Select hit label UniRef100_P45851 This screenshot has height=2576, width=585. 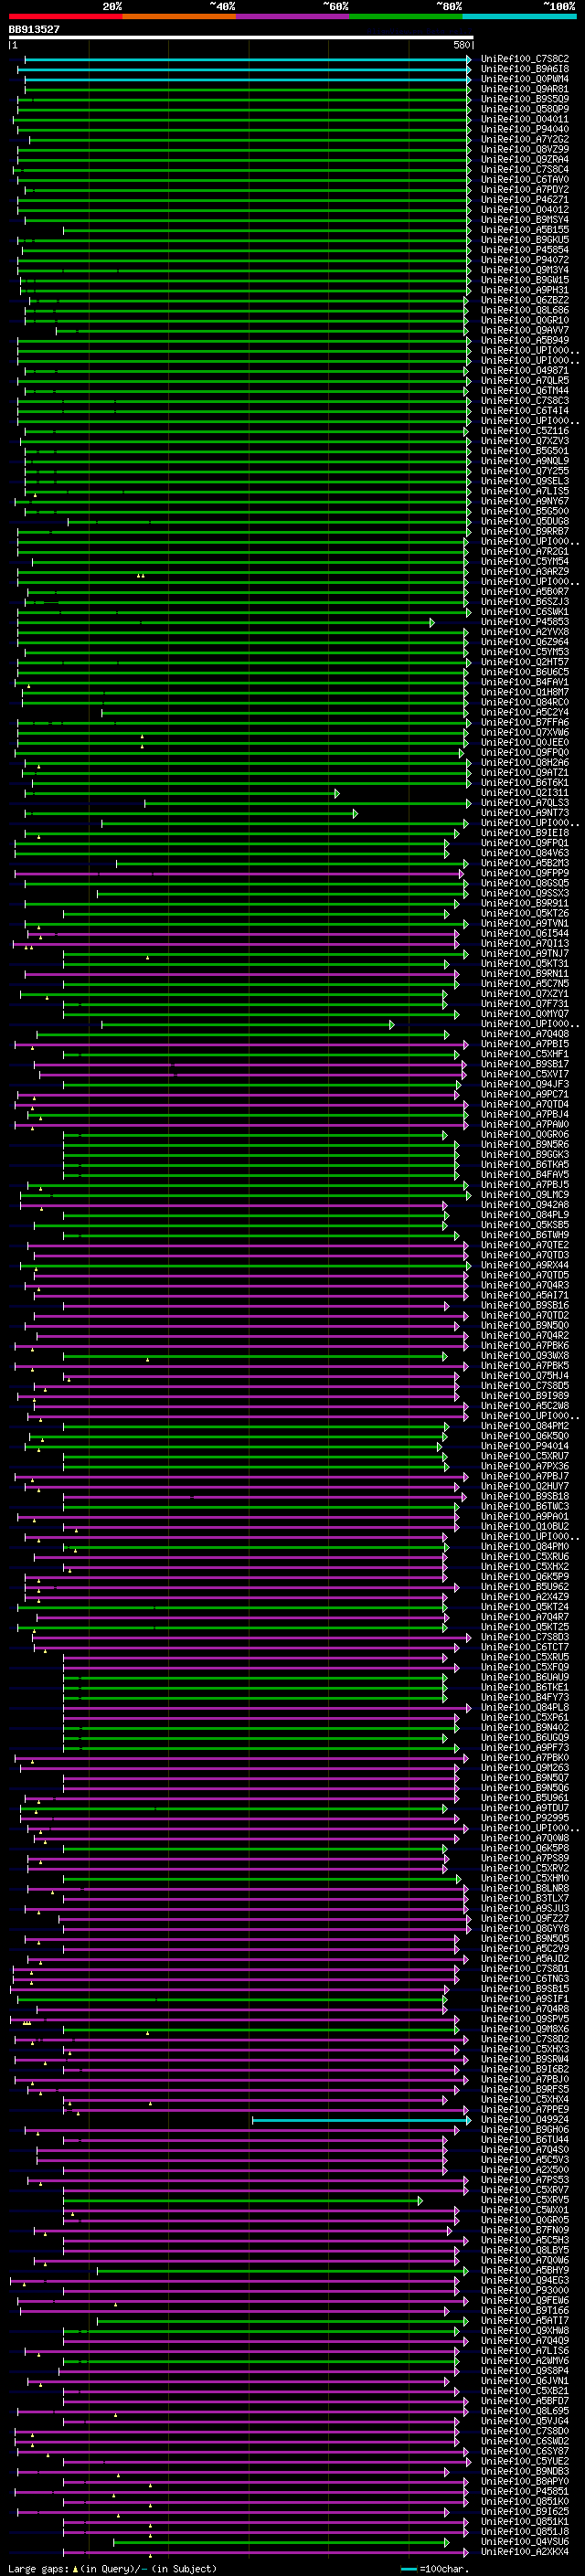(x=524, y=2492)
